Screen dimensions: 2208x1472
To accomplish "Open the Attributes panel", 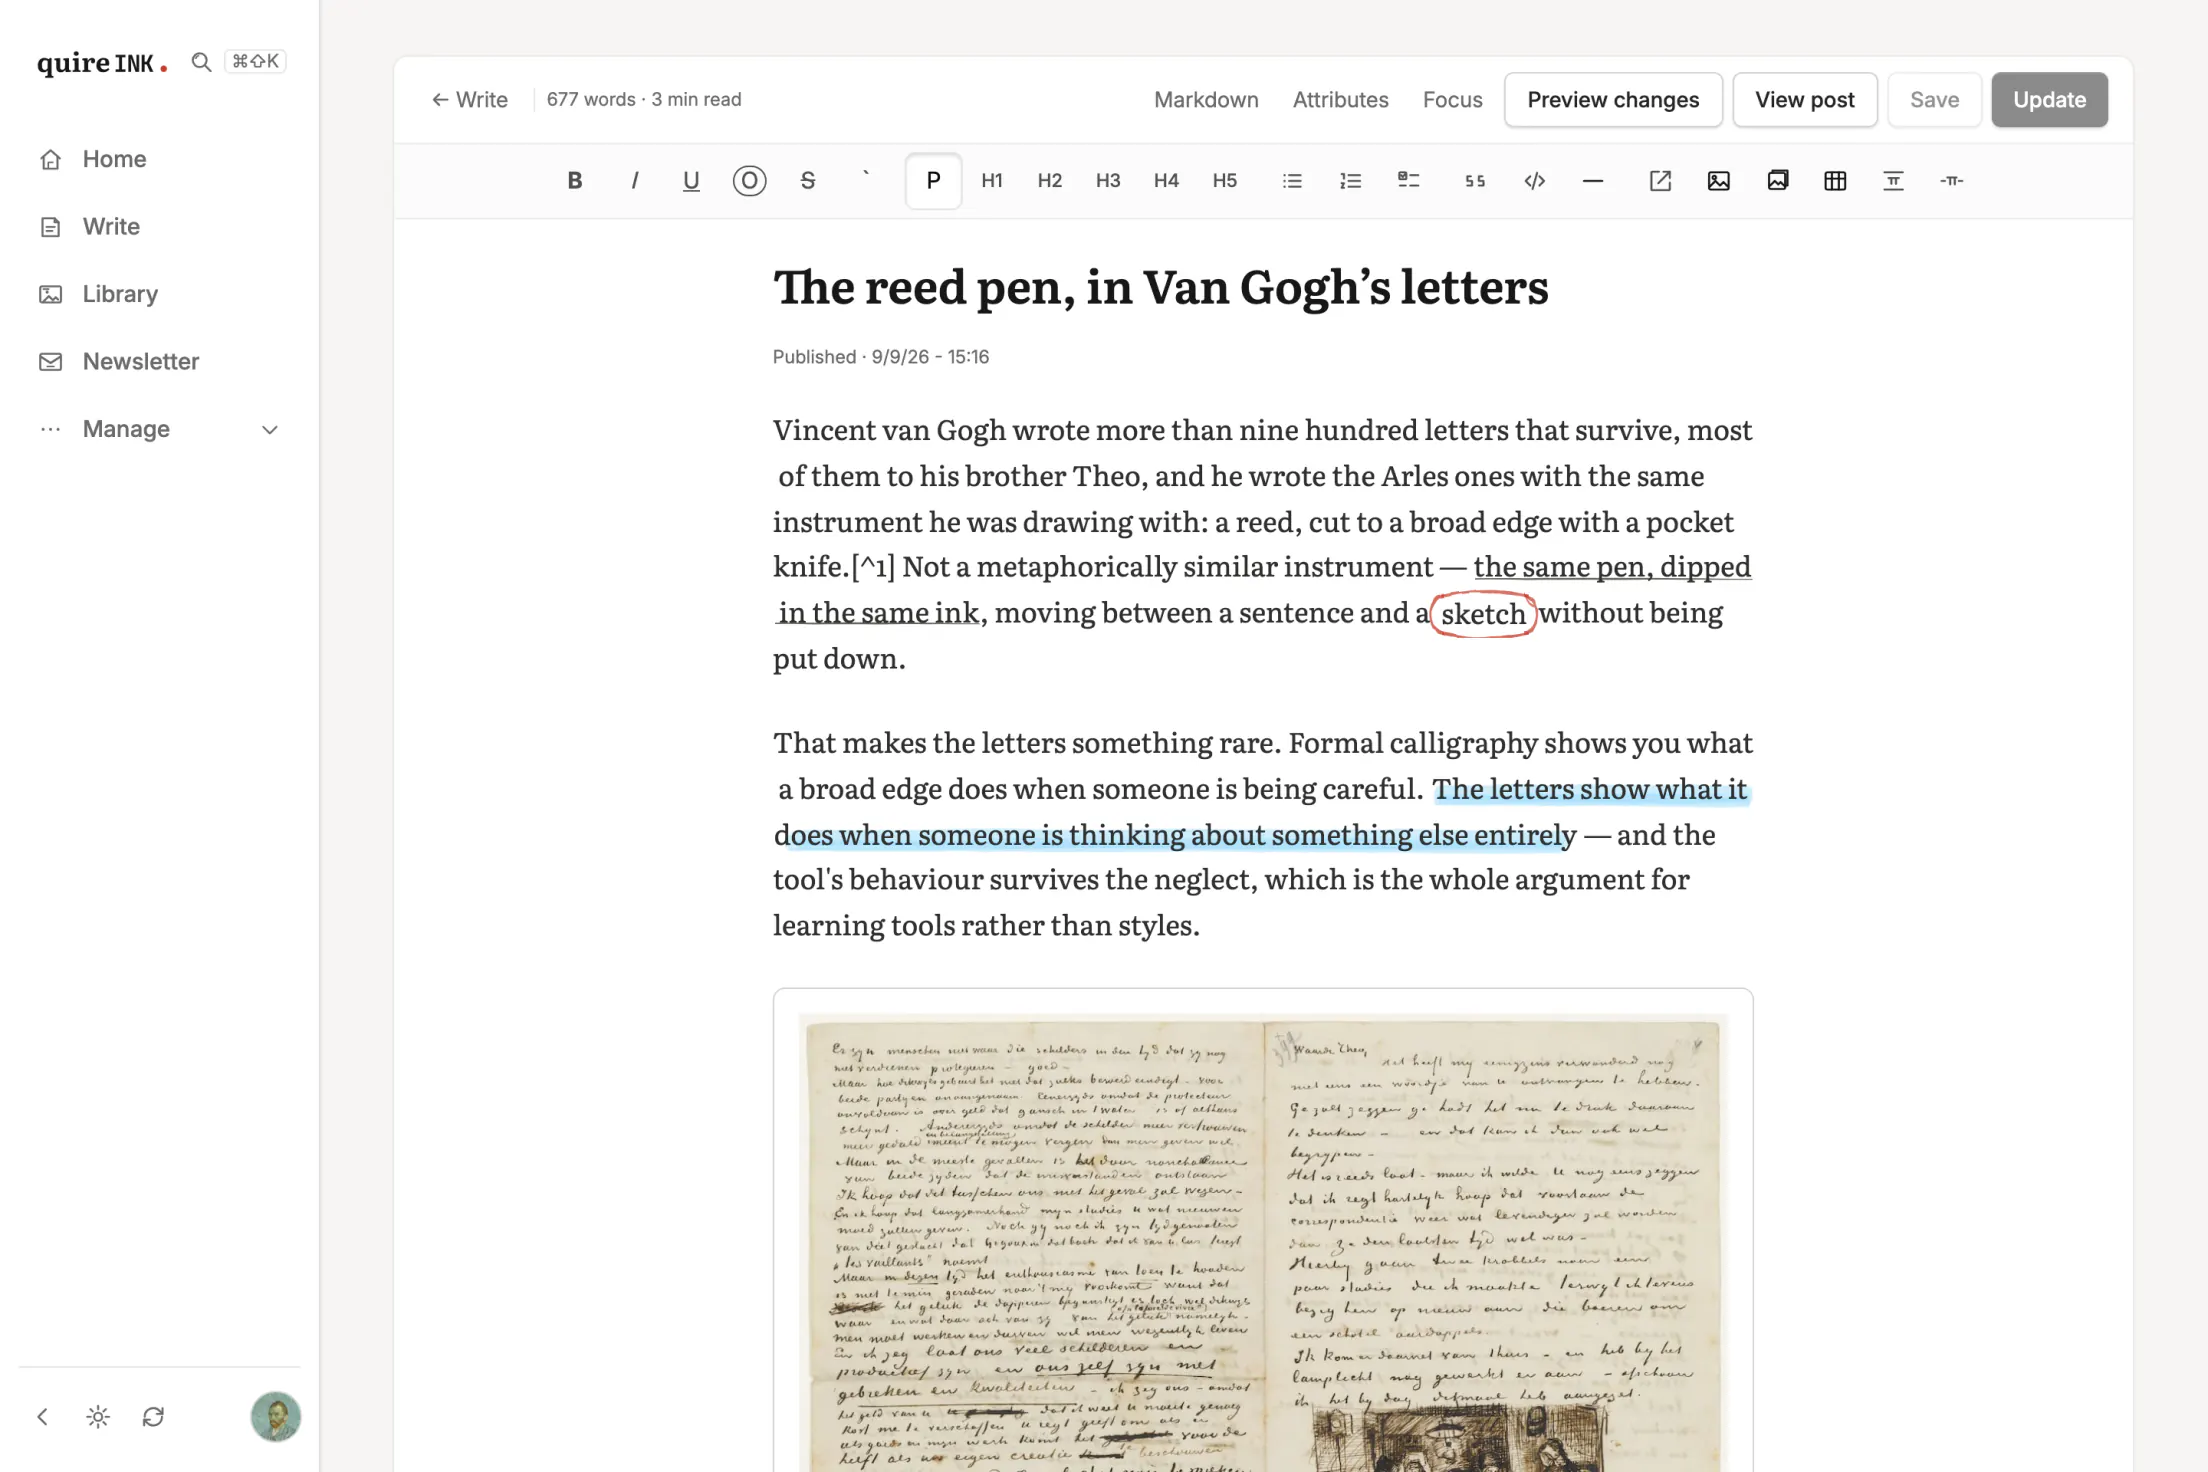I will pos(1340,100).
